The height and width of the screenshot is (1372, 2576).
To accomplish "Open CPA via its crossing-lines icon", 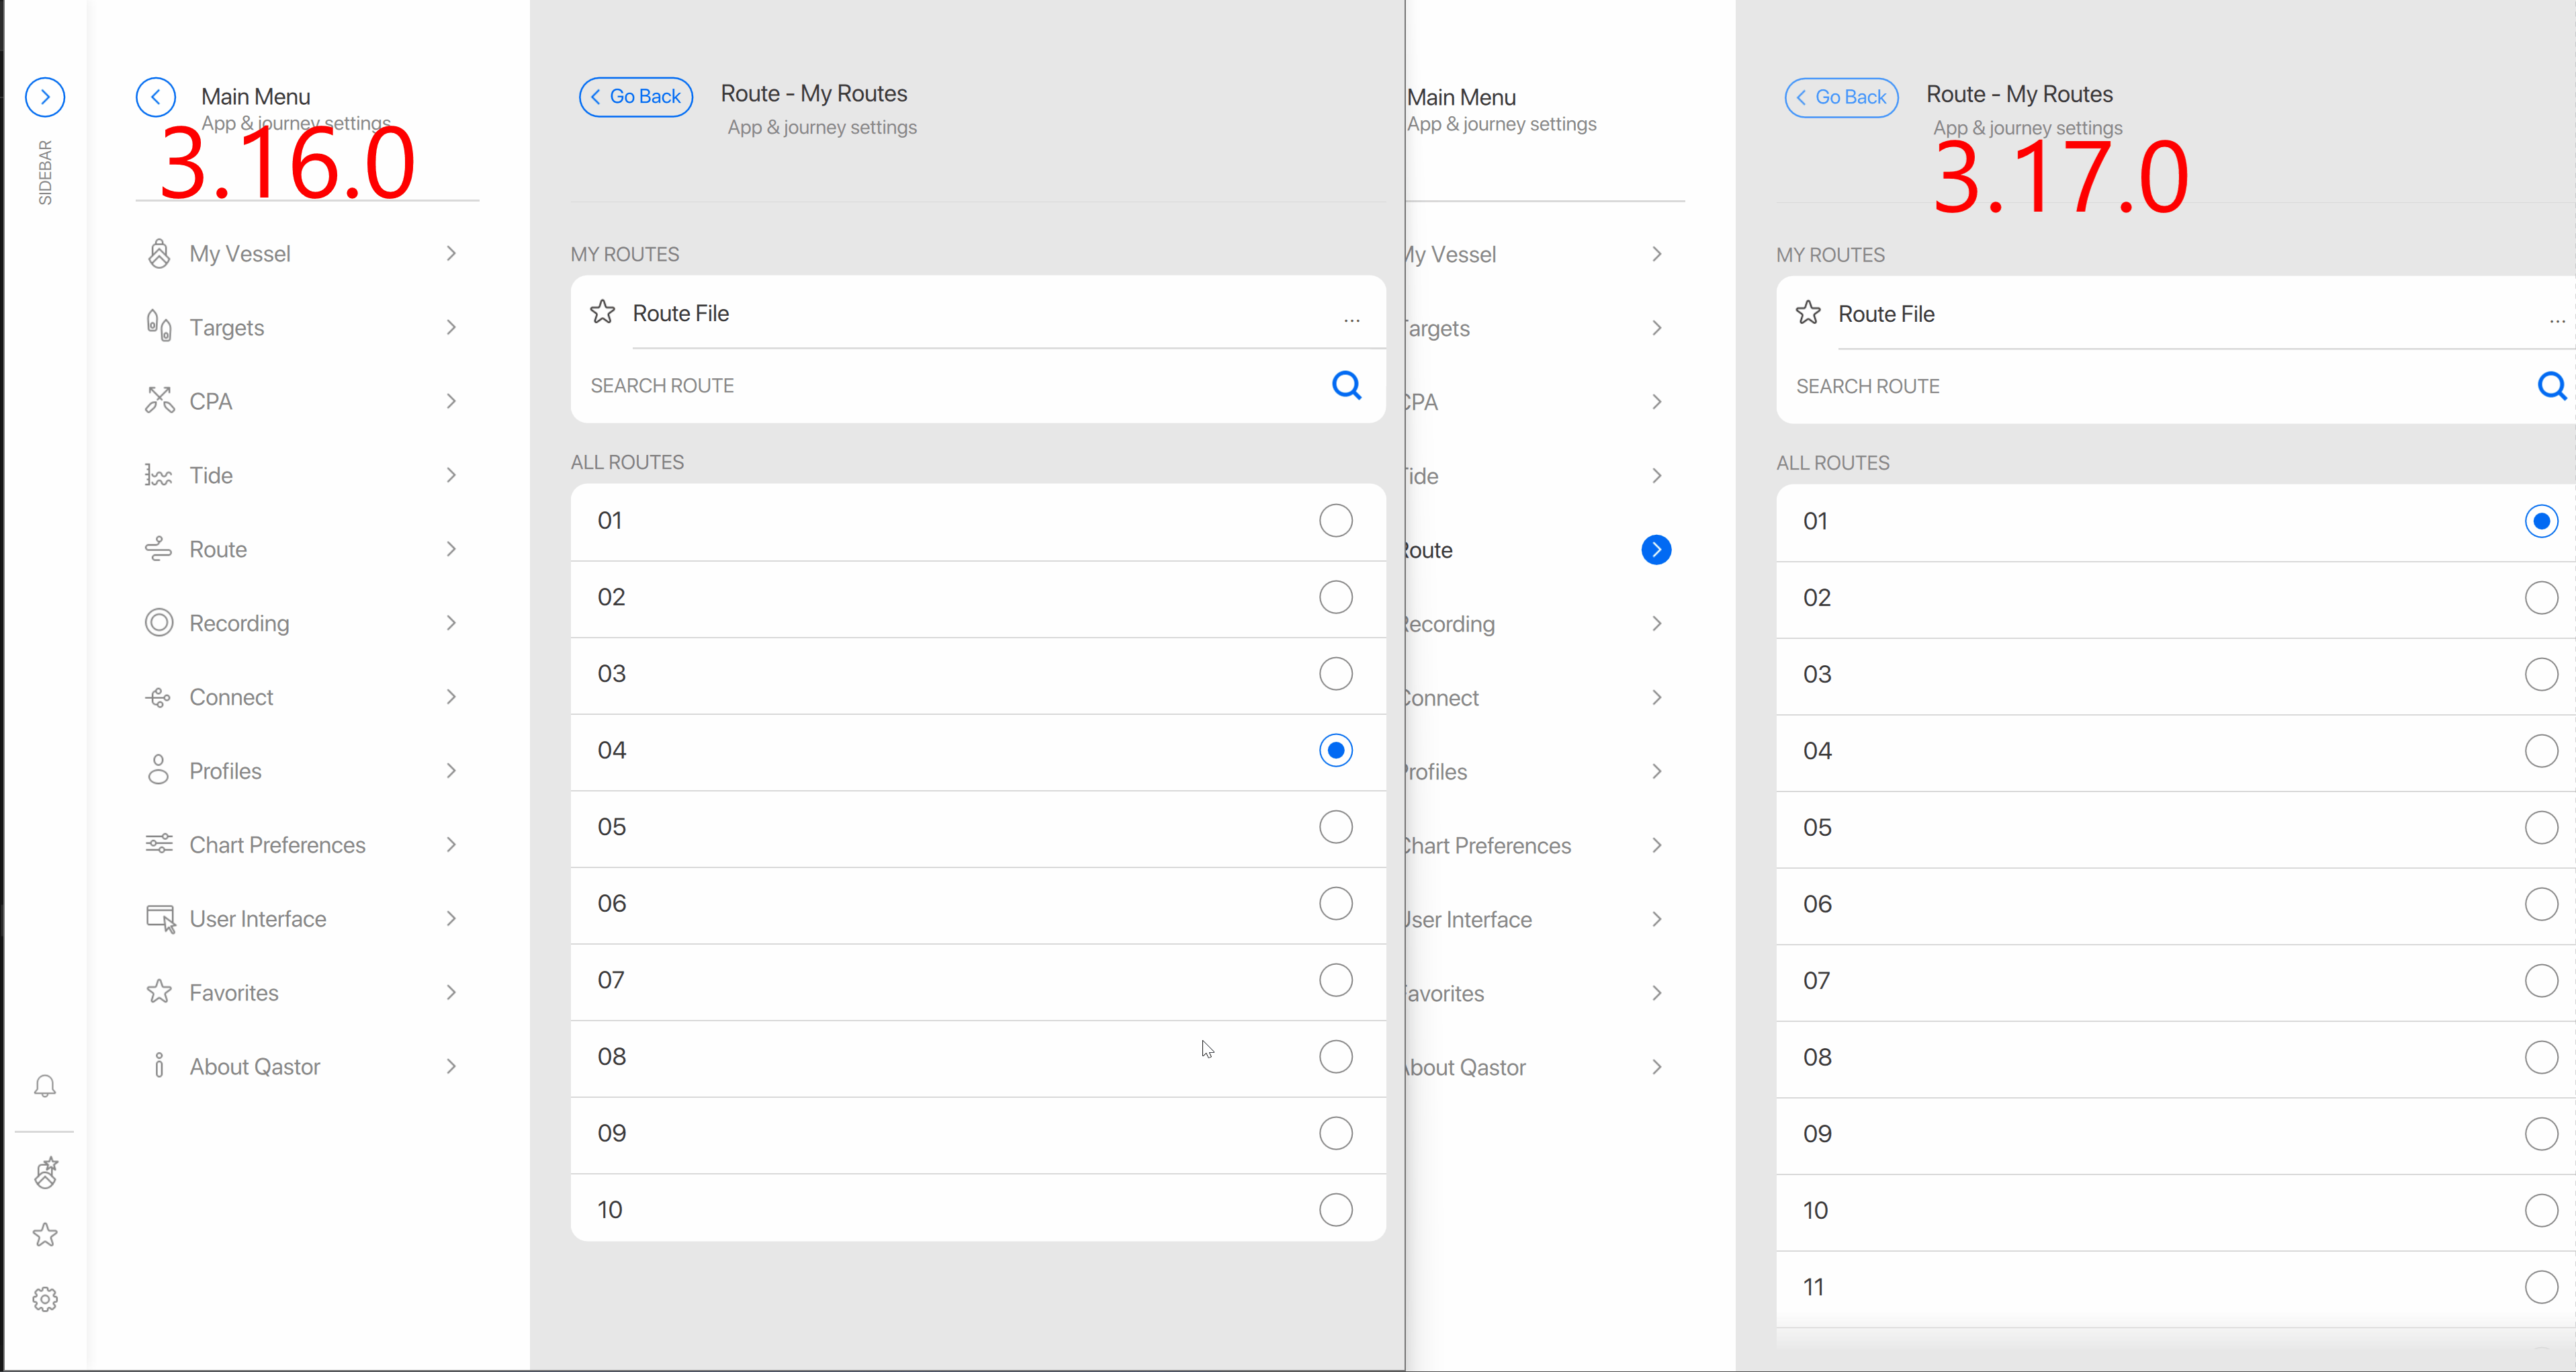I will coord(158,400).
